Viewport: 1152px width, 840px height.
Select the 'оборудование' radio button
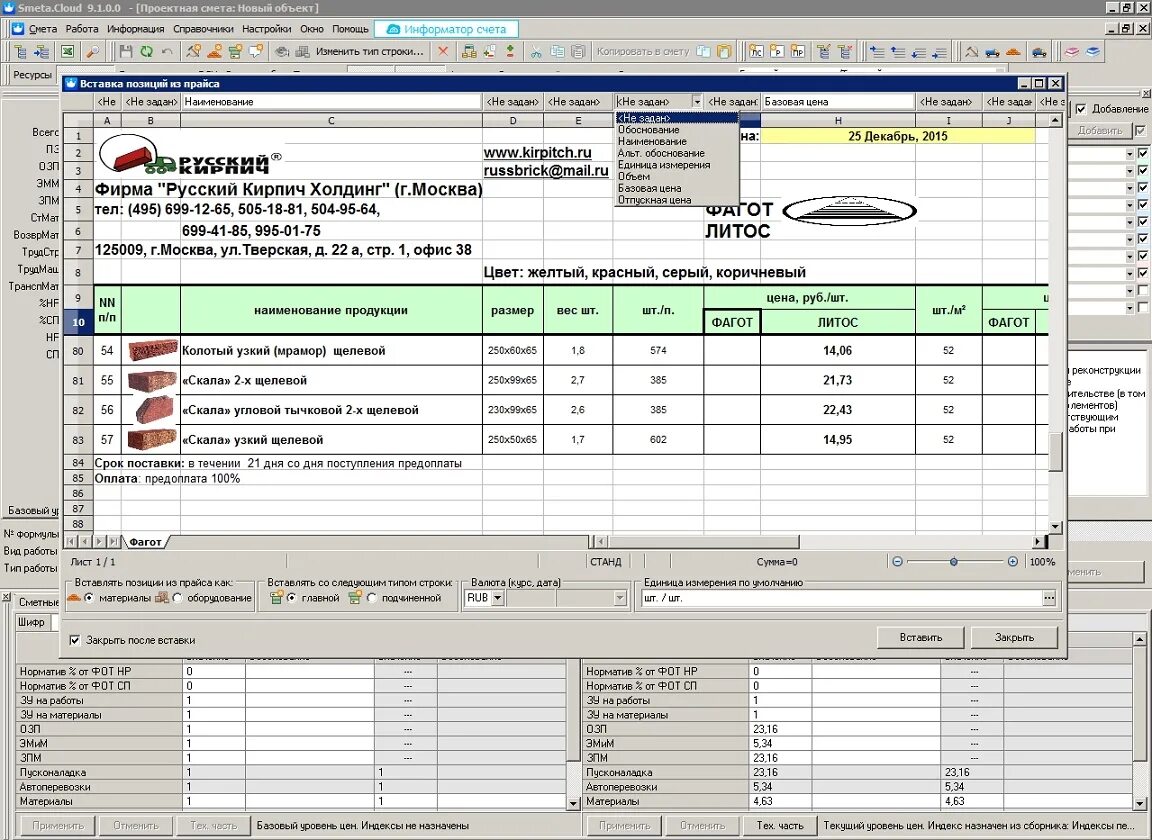(177, 598)
